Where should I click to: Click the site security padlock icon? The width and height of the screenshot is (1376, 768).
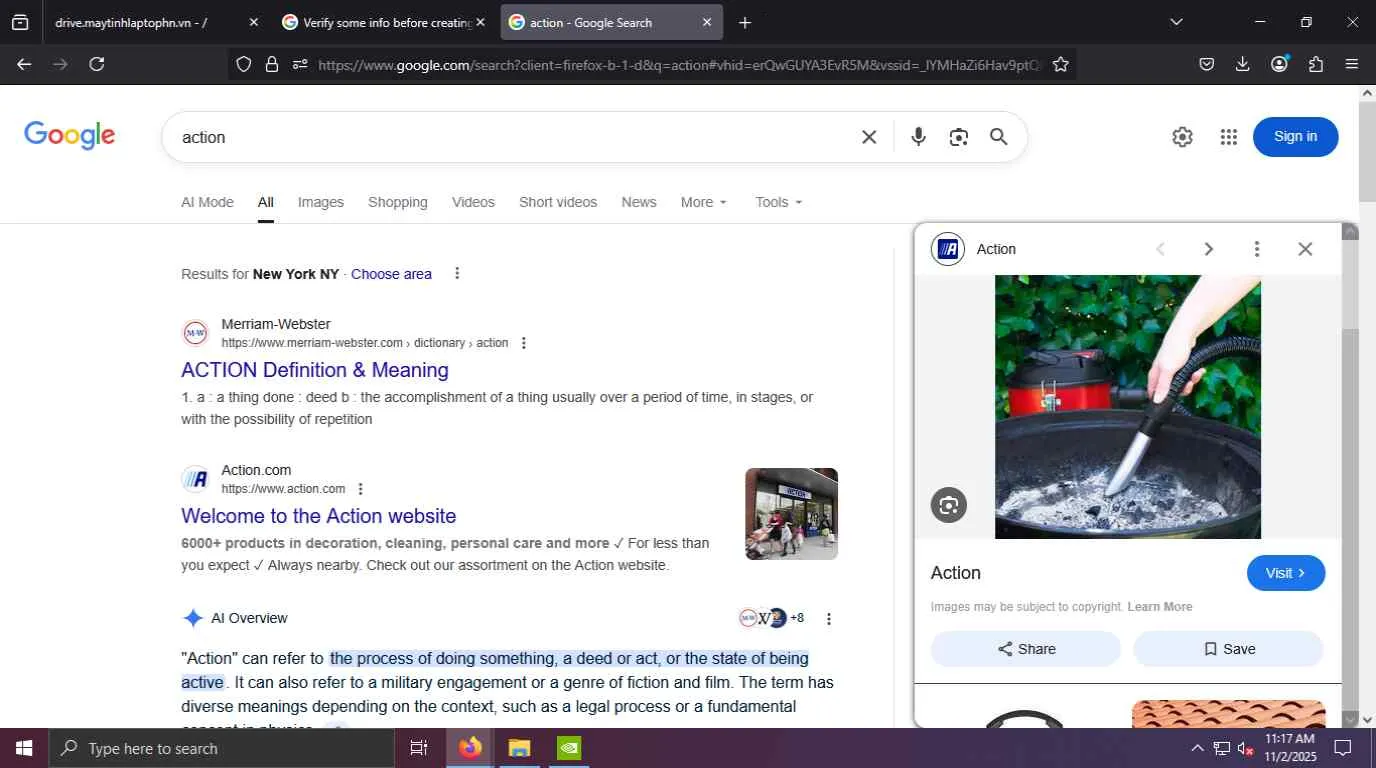[271, 64]
